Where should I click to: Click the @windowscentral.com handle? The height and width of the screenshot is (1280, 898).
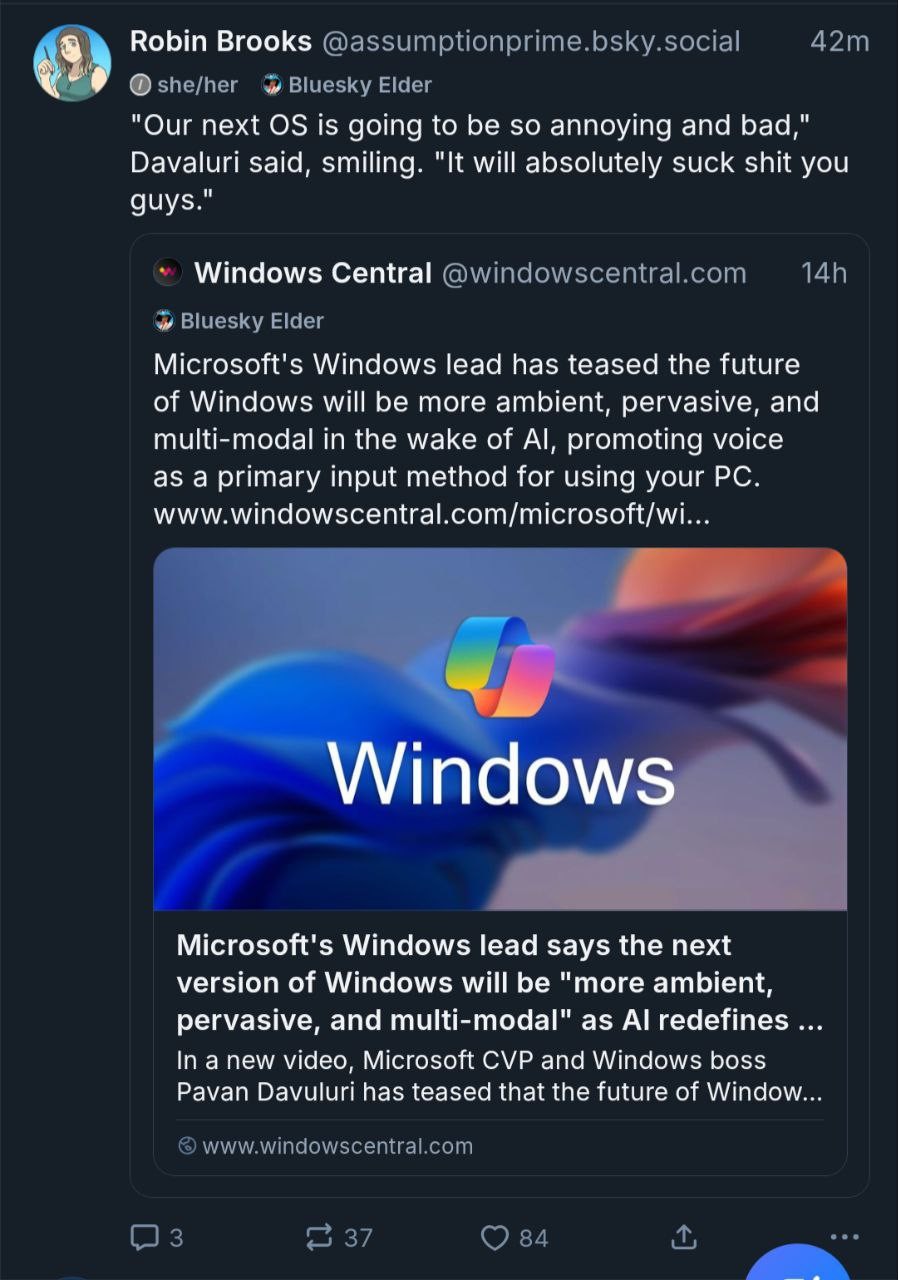pos(594,272)
